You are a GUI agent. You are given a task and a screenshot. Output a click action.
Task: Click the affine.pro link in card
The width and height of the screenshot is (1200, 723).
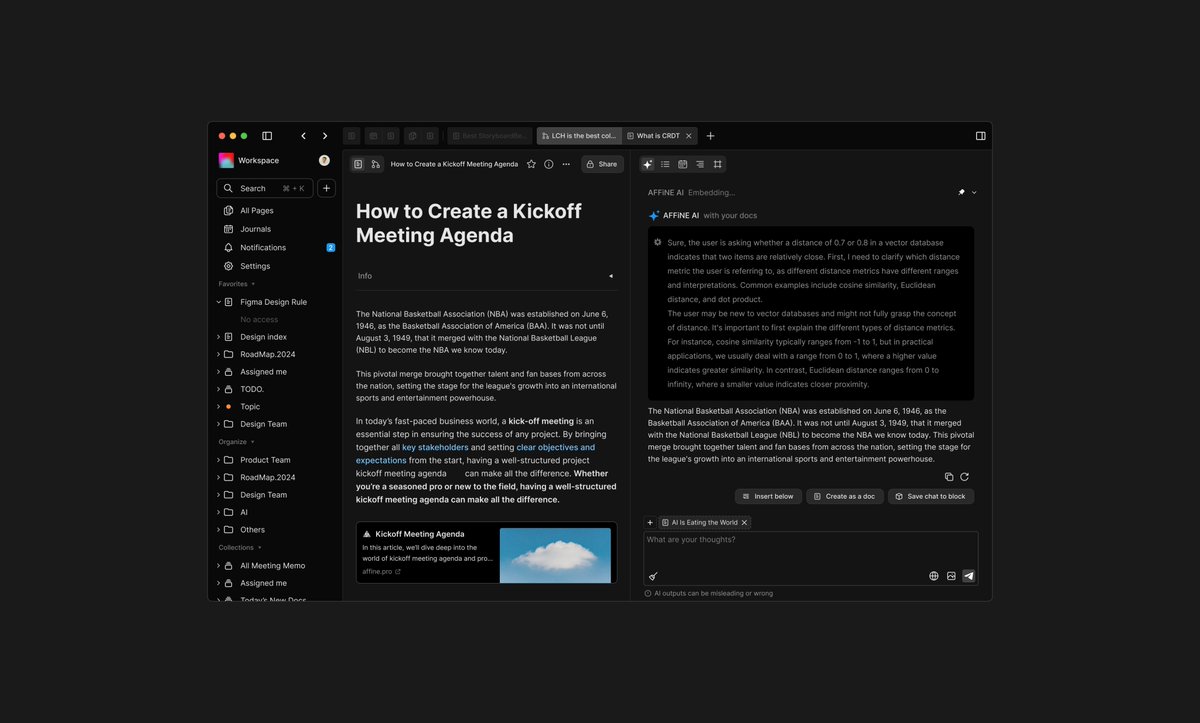coord(381,572)
